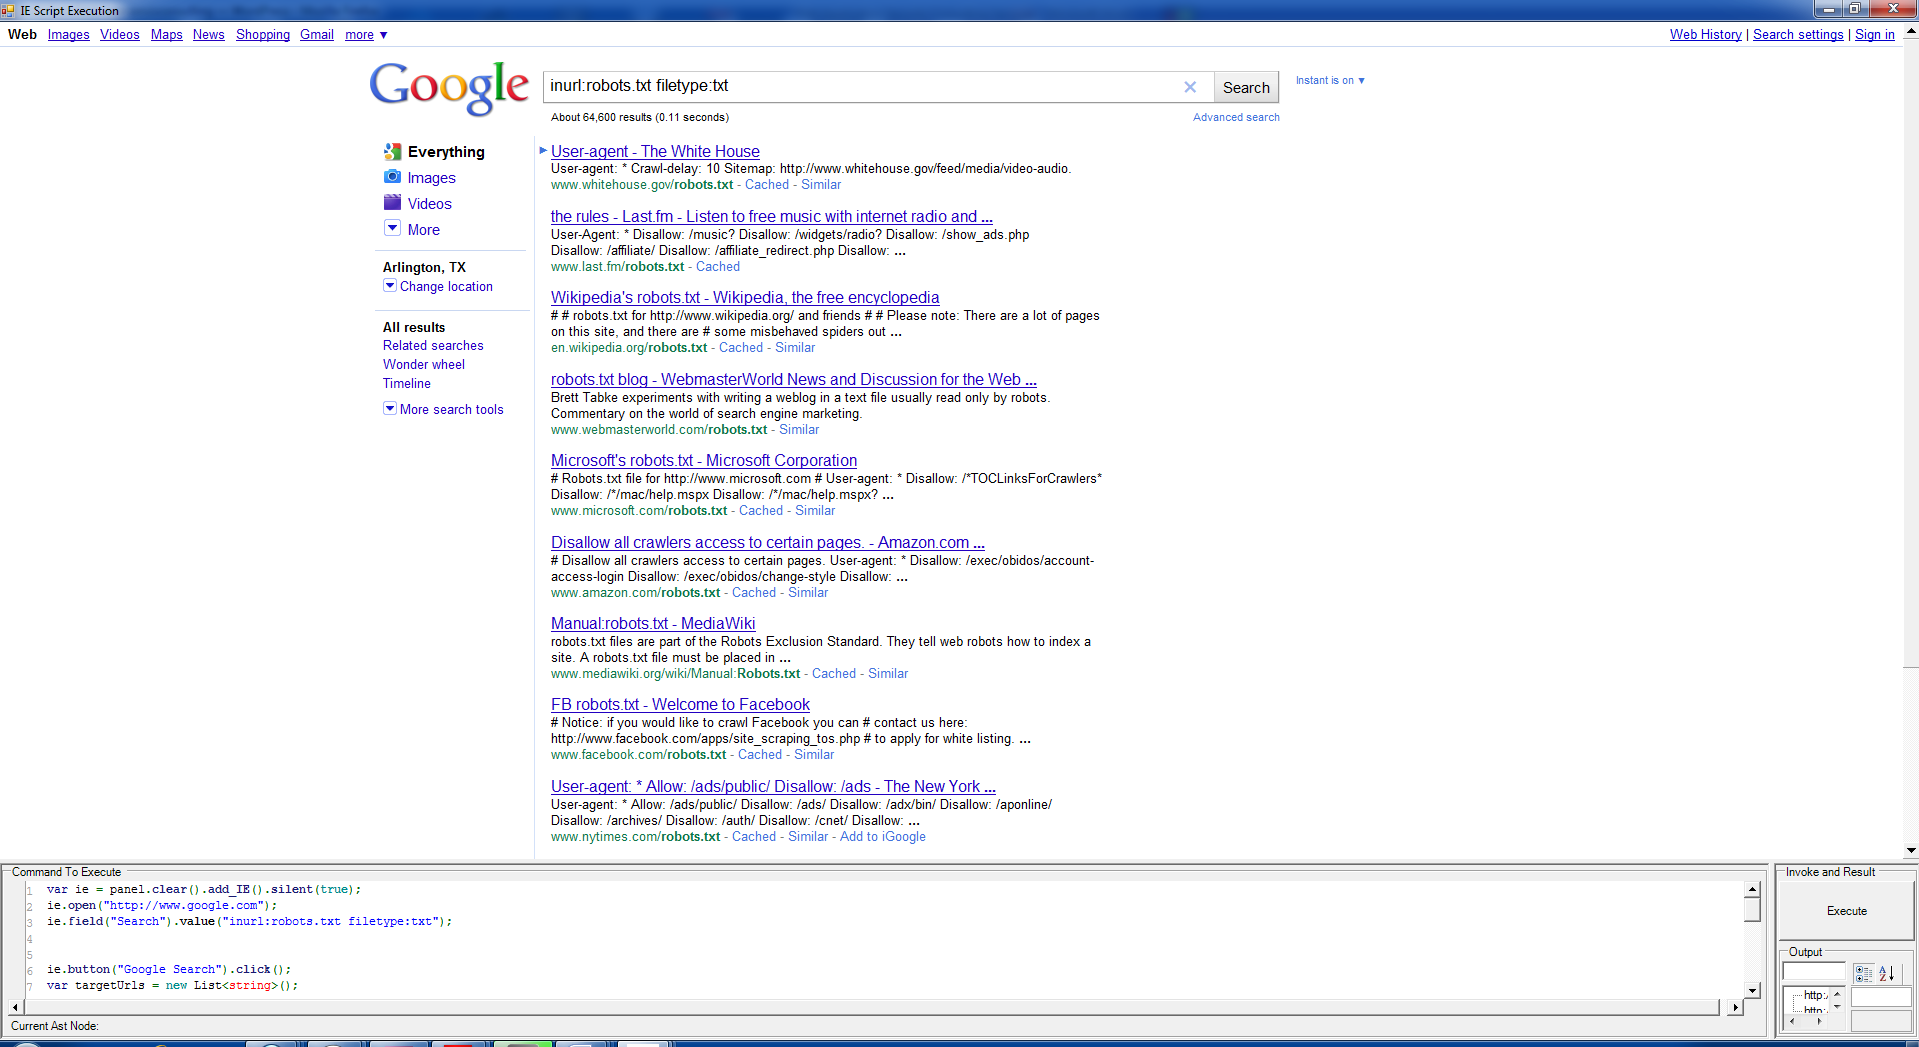
Task: Open Advanced search link
Action: pyautogui.click(x=1236, y=117)
